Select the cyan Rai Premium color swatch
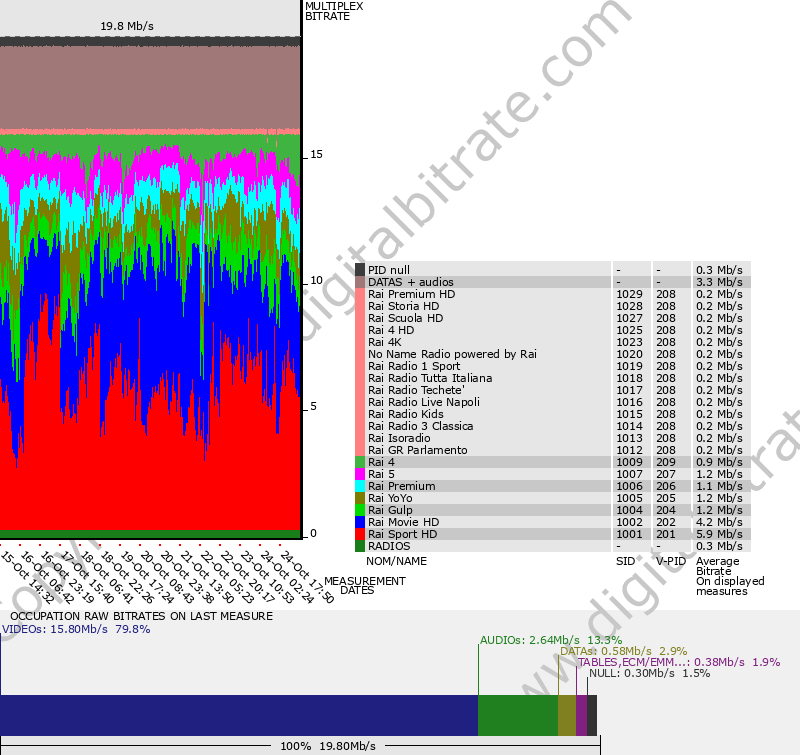This screenshot has width=800, height=755. click(360, 486)
